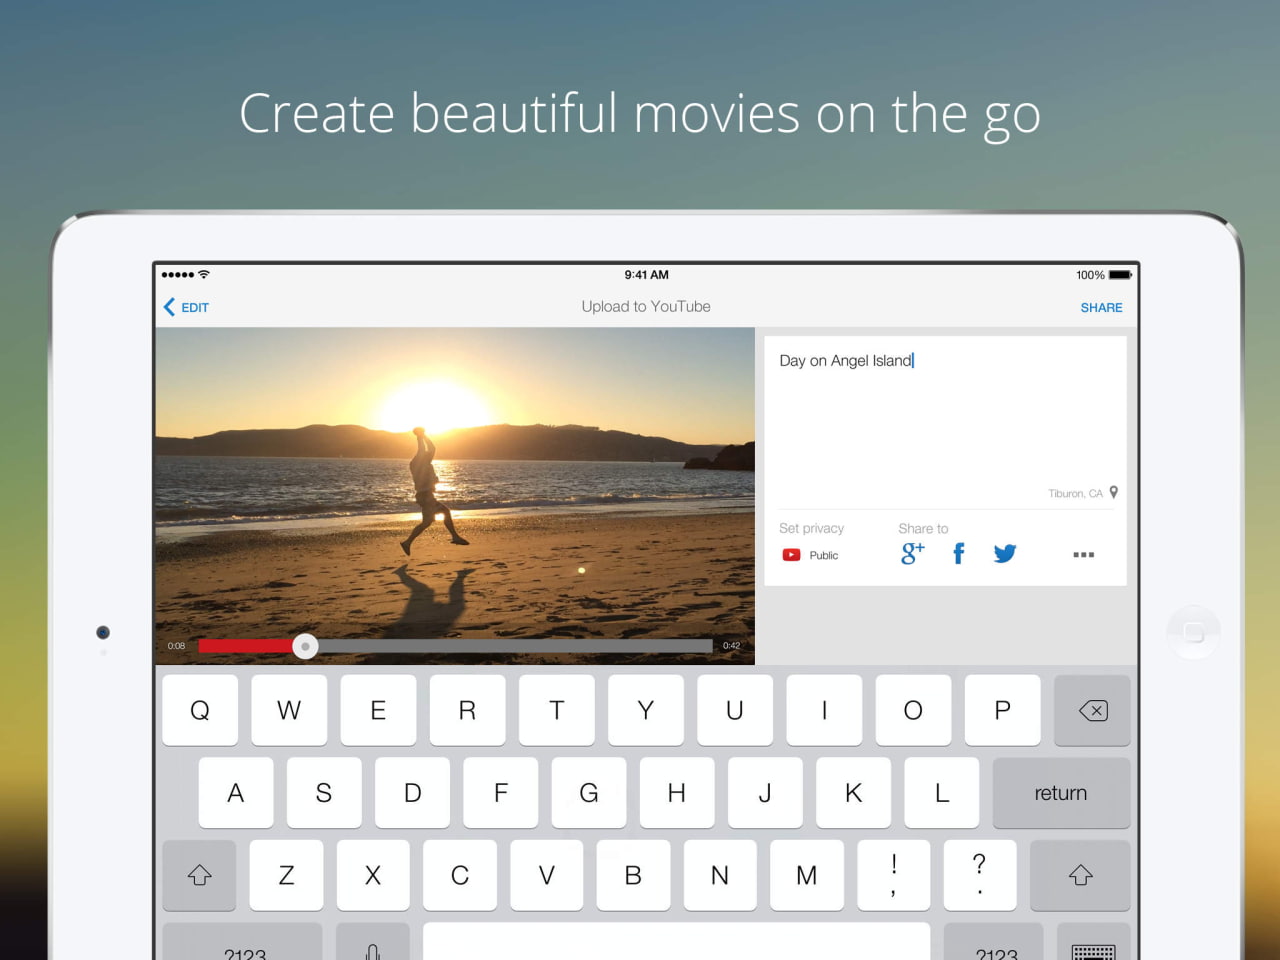
Task: Tap the dictation microphone key
Action: point(373,946)
